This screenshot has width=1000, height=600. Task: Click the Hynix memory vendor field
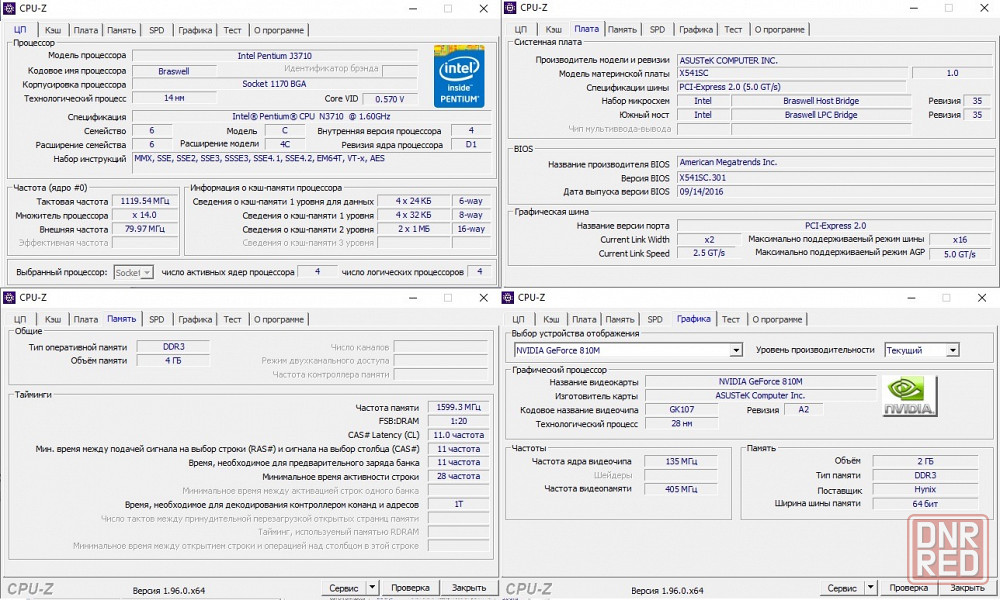(x=925, y=490)
